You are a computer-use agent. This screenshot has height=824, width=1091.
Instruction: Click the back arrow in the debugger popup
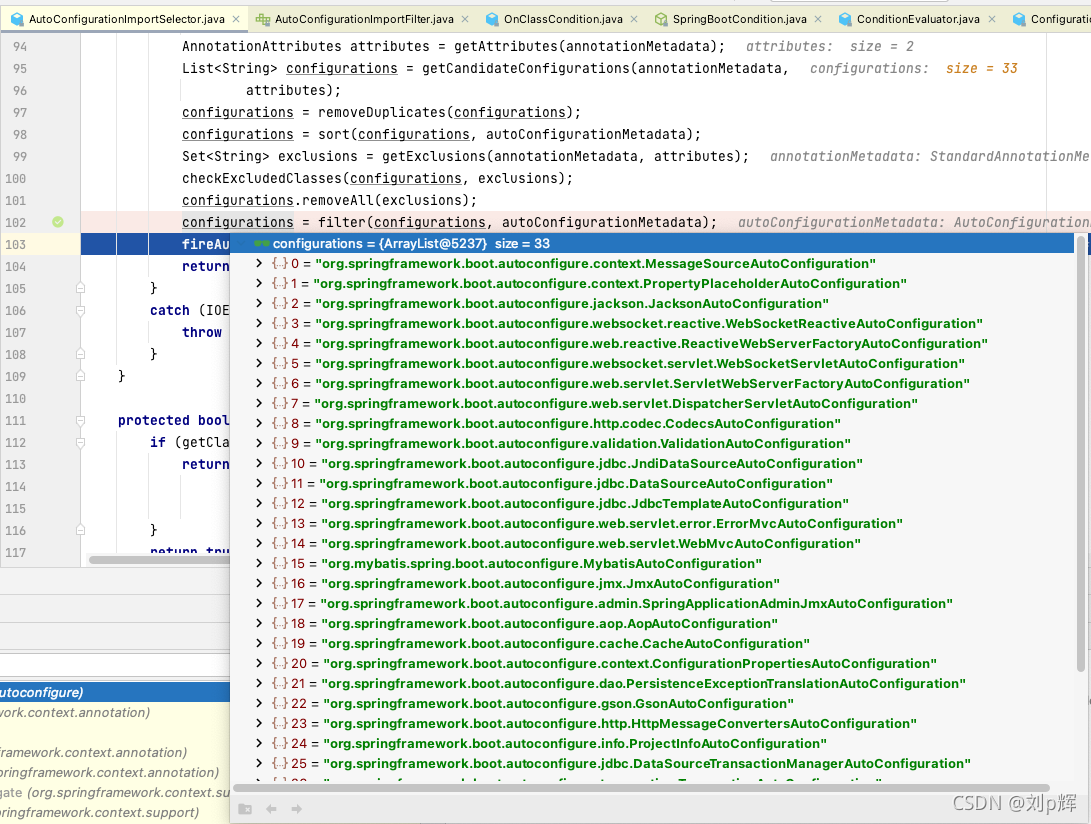point(271,809)
